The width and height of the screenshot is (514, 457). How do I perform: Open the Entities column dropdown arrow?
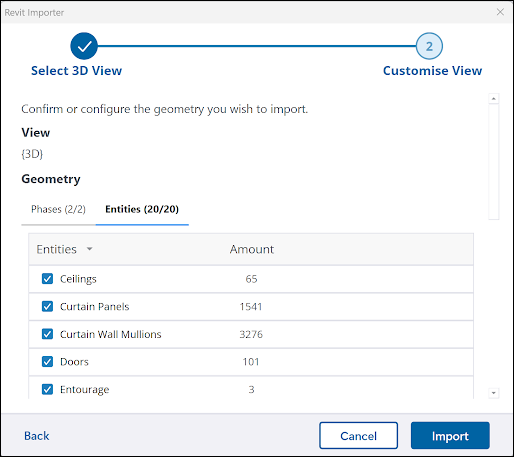[x=89, y=249]
